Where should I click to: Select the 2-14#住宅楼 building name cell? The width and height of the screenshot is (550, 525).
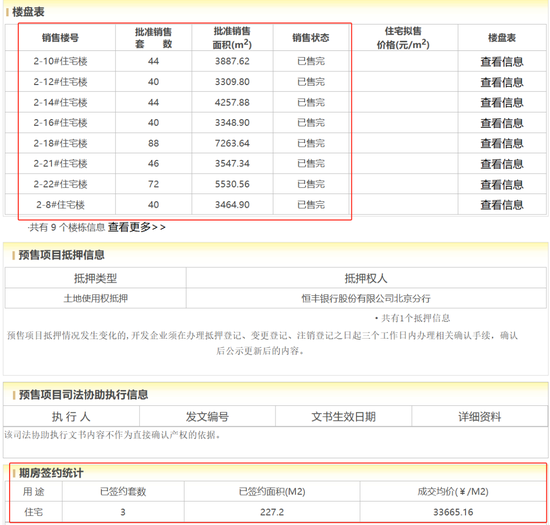click(60, 102)
